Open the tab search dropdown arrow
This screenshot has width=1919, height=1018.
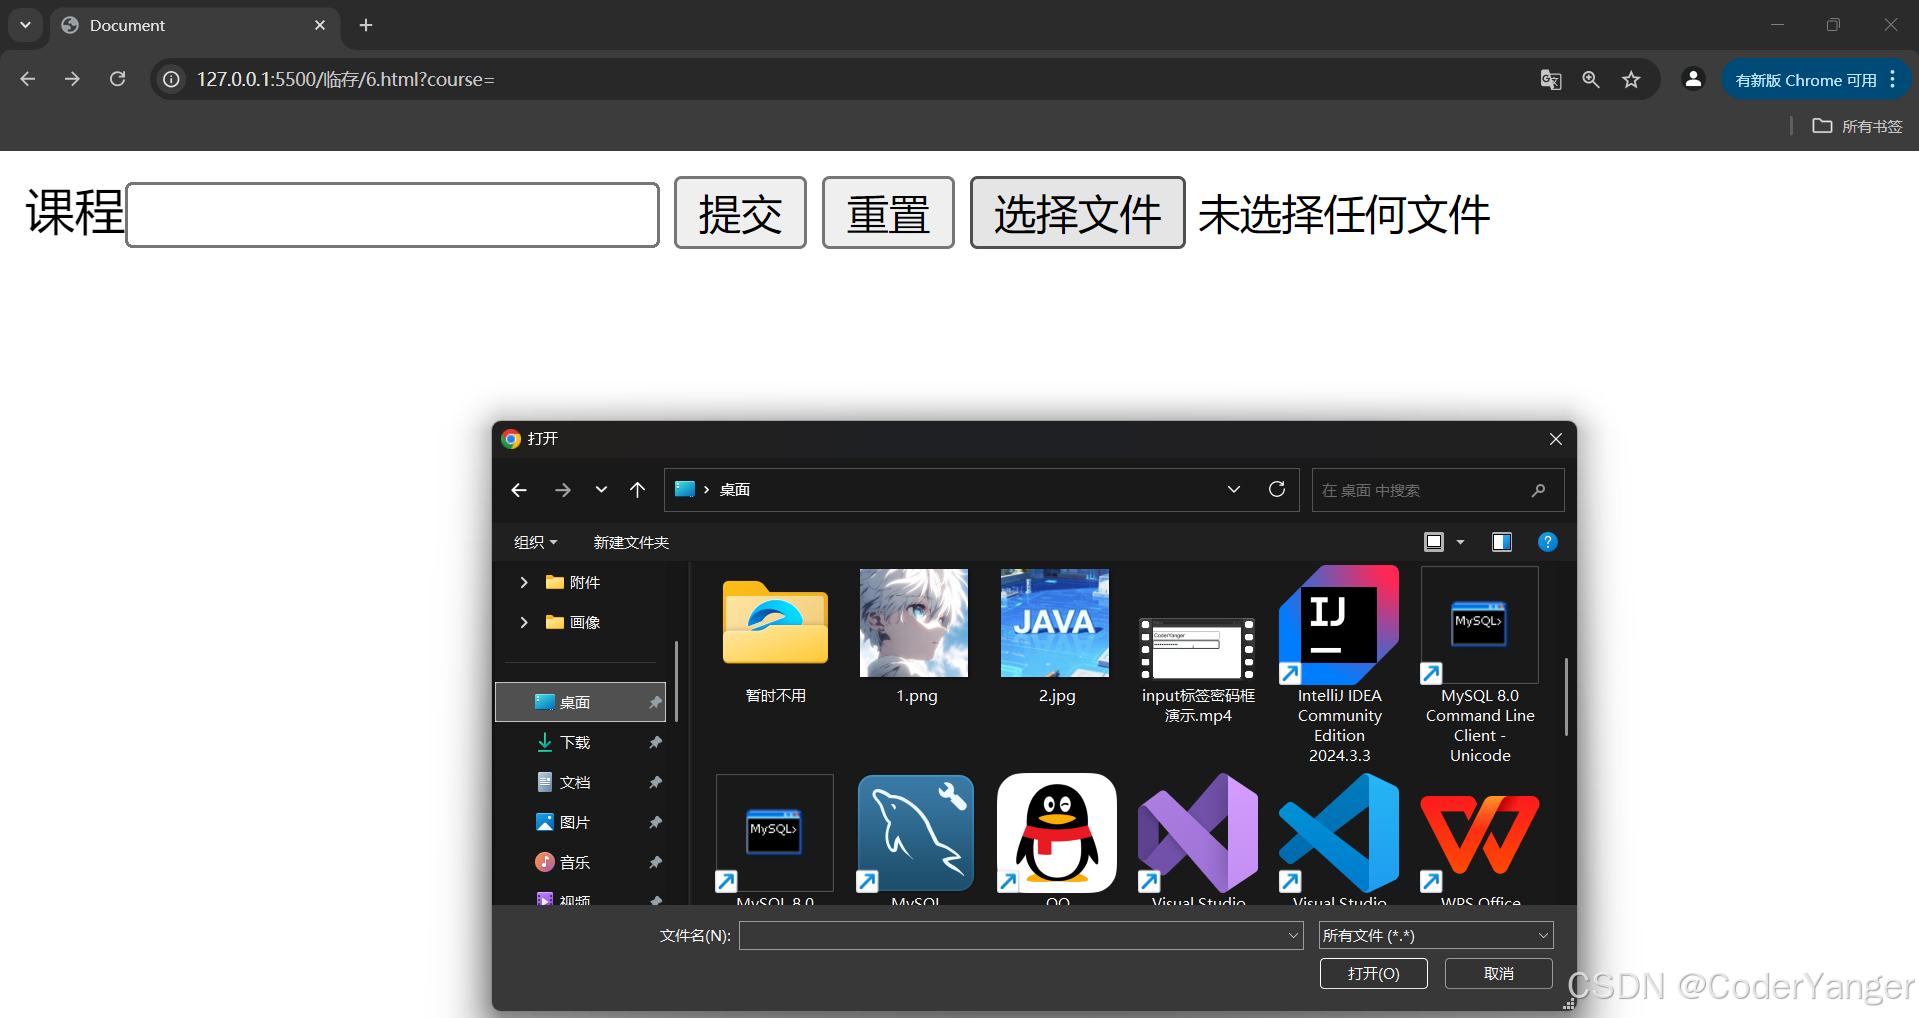[x=25, y=25]
